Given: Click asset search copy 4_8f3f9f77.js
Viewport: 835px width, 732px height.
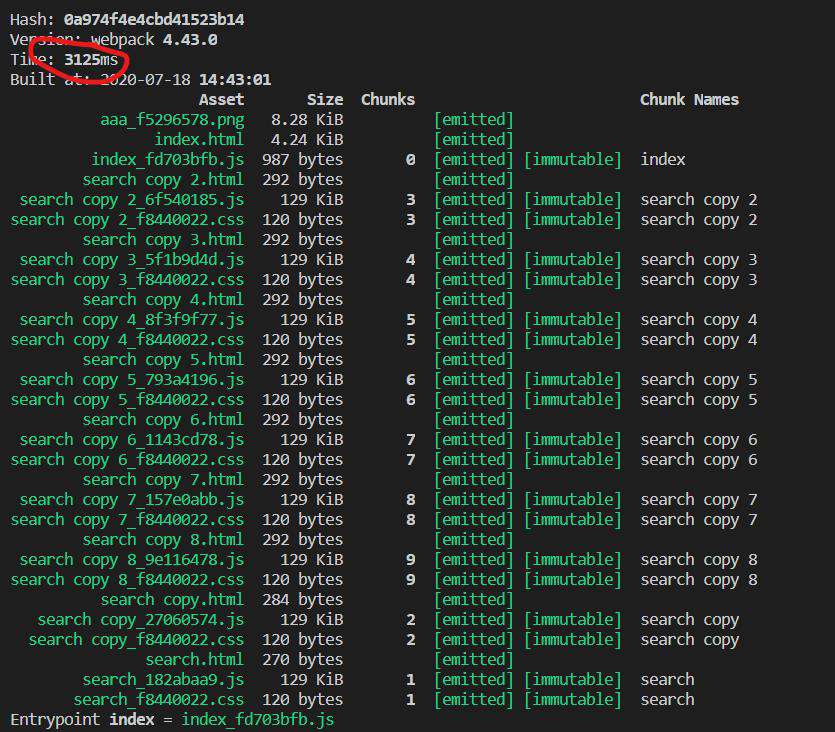Looking at the screenshot, I should (x=132, y=320).
